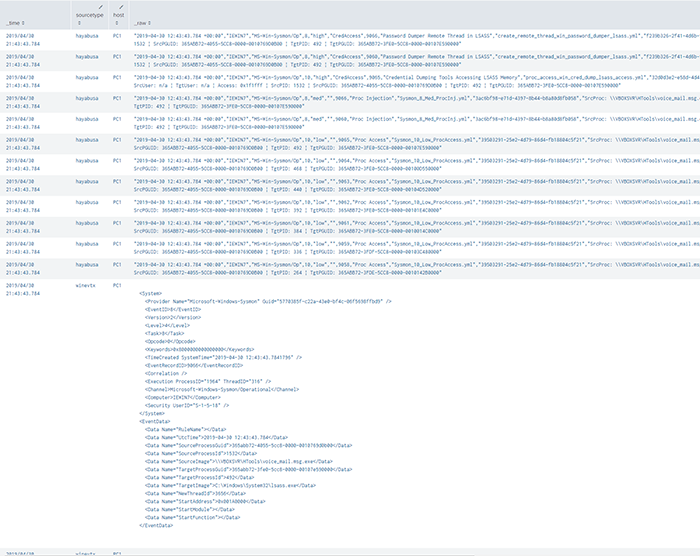Select the _time column header label
The height and width of the screenshot is (556, 700).
coord(13,23)
